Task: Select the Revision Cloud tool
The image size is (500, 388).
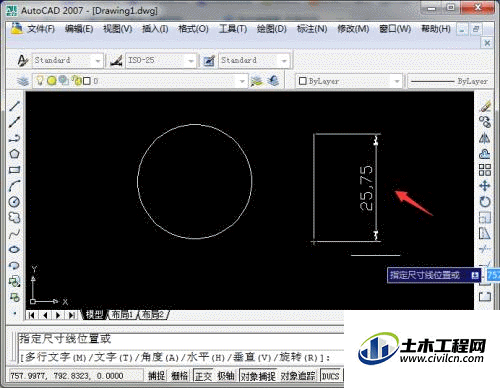Action: 14,218
